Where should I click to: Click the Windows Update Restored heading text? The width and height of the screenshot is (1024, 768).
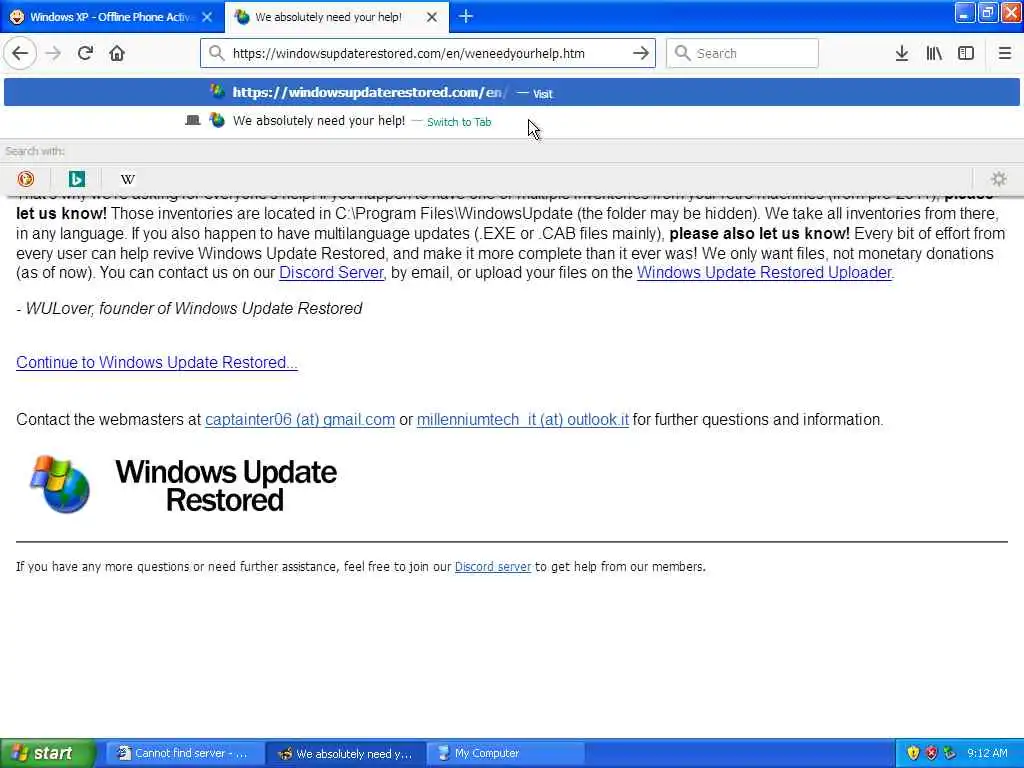point(226,485)
